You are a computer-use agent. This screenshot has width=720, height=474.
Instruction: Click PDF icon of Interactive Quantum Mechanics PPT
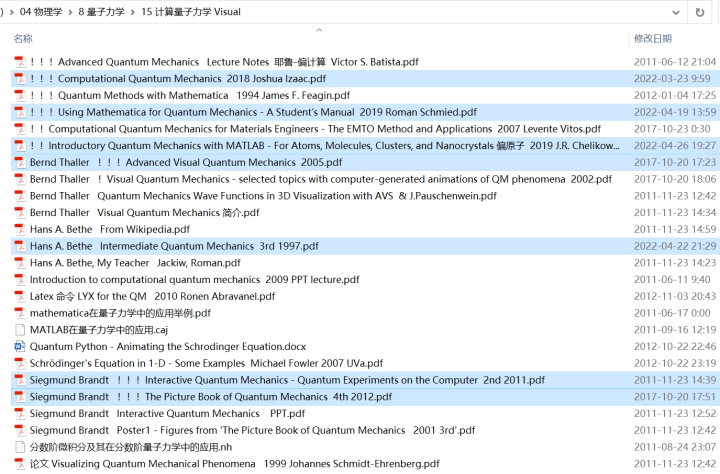point(20,413)
